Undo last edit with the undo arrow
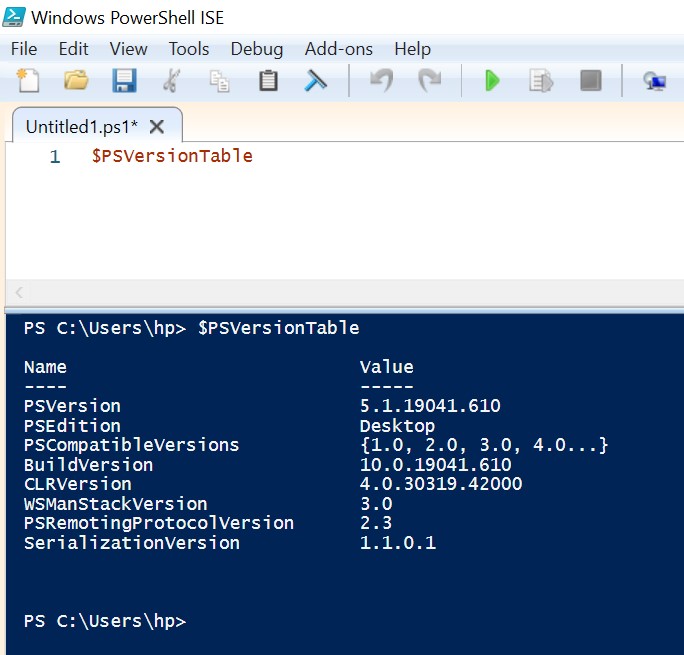Screen dimensions: 684x655 click(x=381, y=81)
